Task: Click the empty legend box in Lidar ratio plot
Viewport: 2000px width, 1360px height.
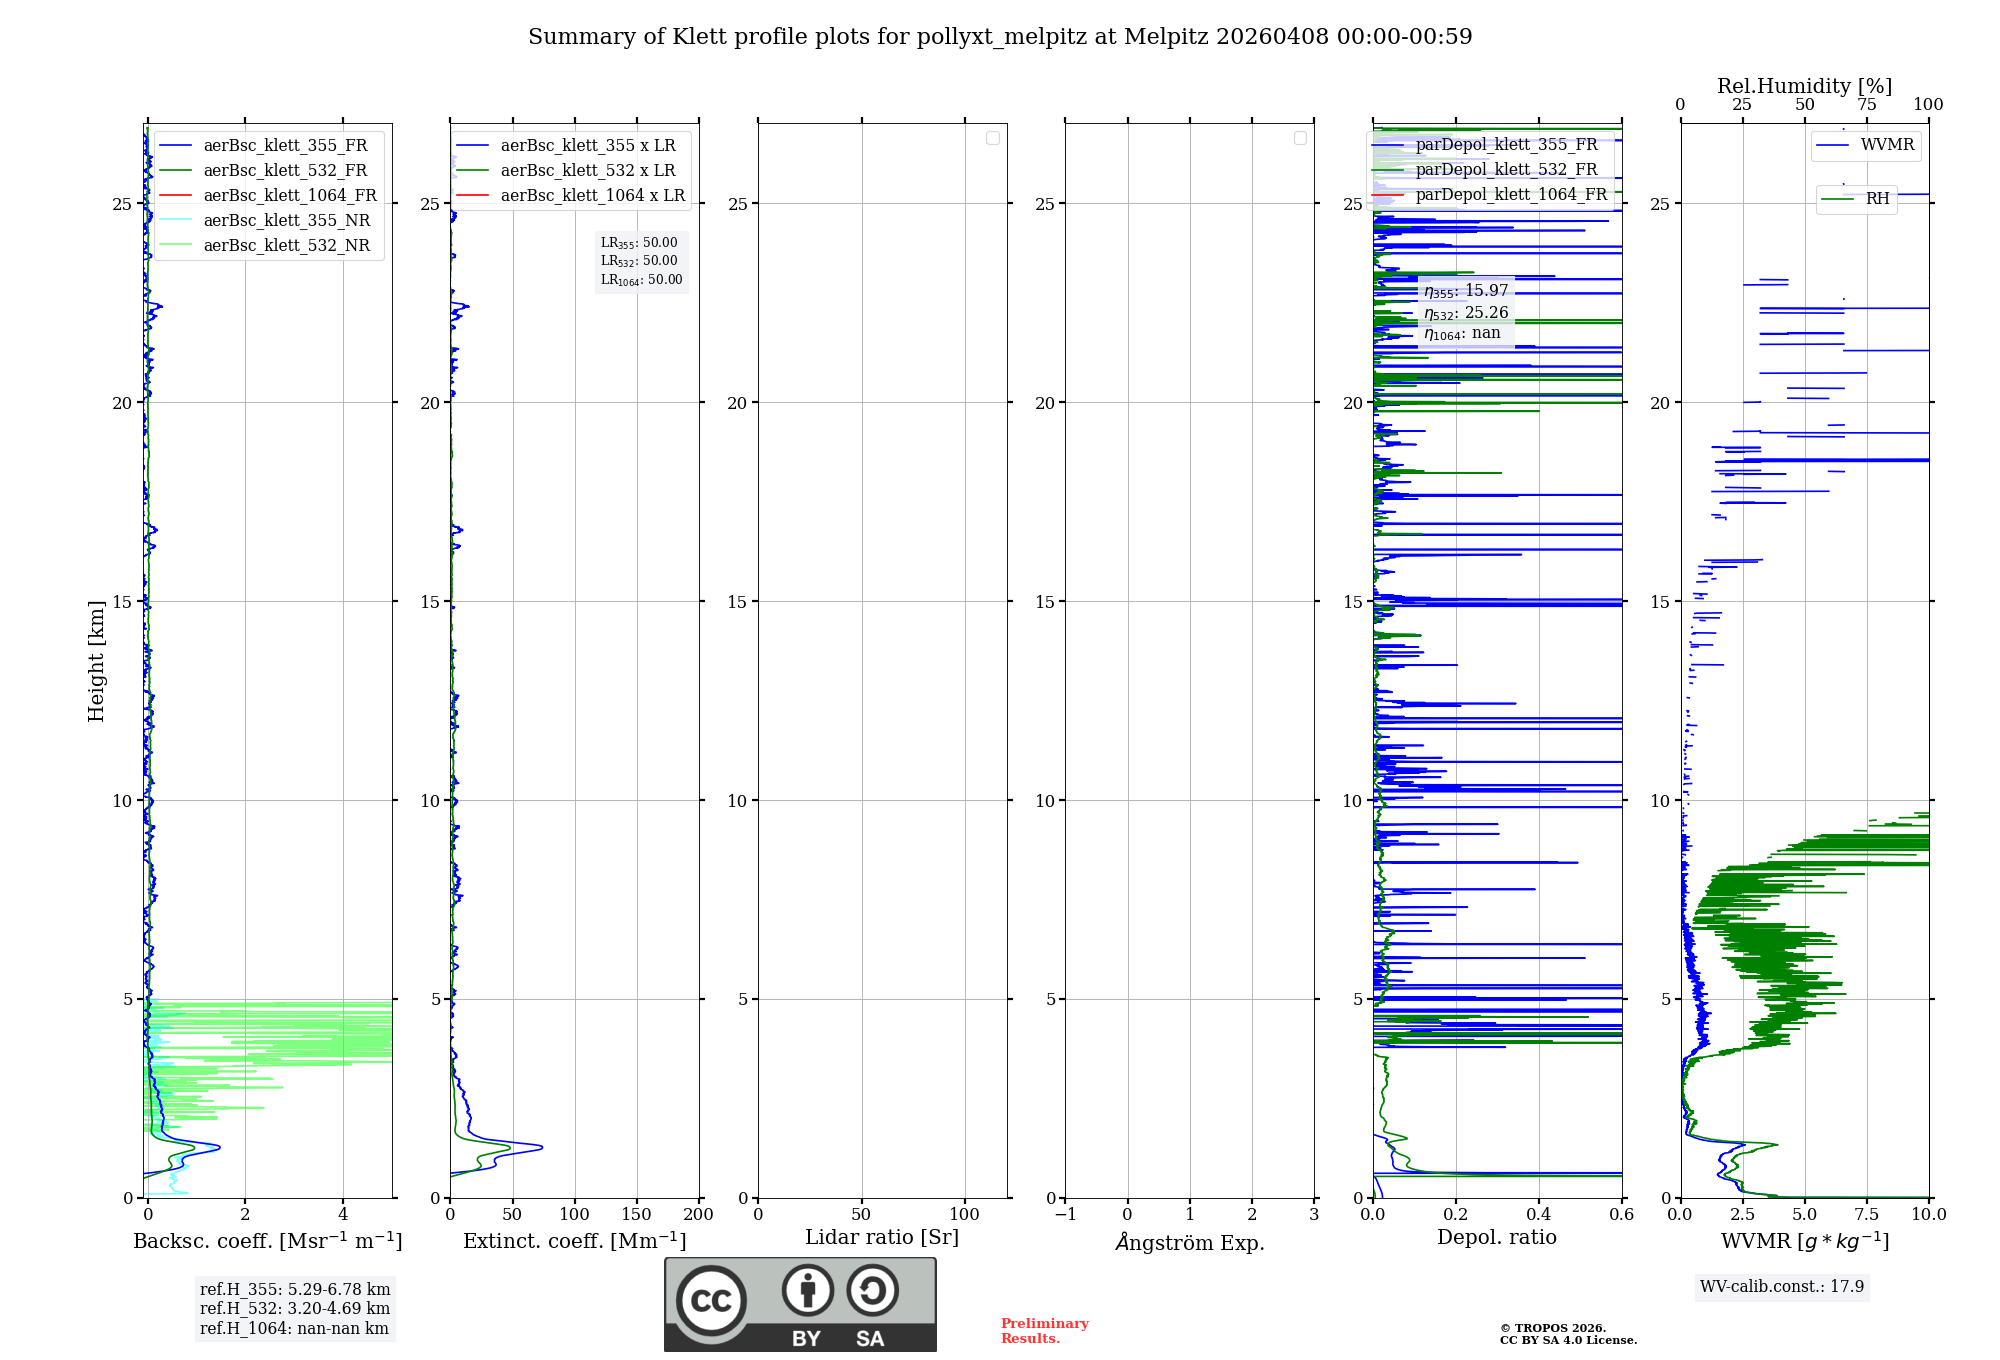Action: coord(992,138)
